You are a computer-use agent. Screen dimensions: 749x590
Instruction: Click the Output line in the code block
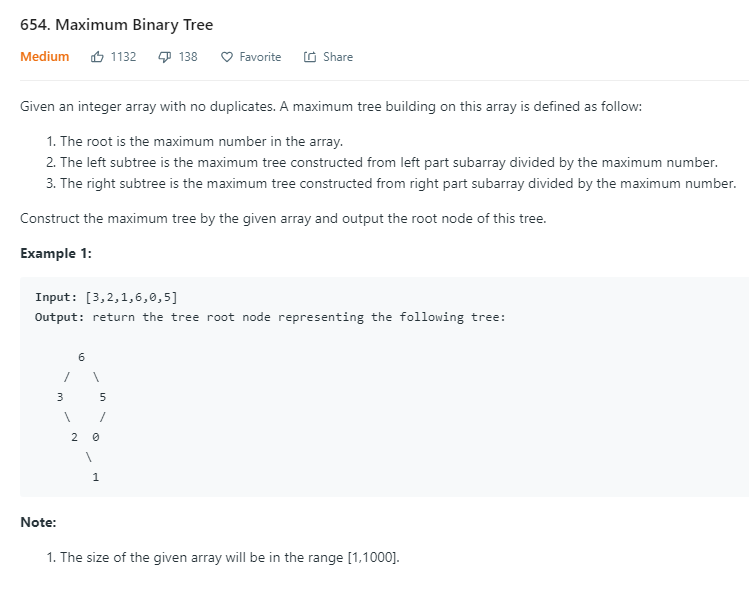coord(270,317)
